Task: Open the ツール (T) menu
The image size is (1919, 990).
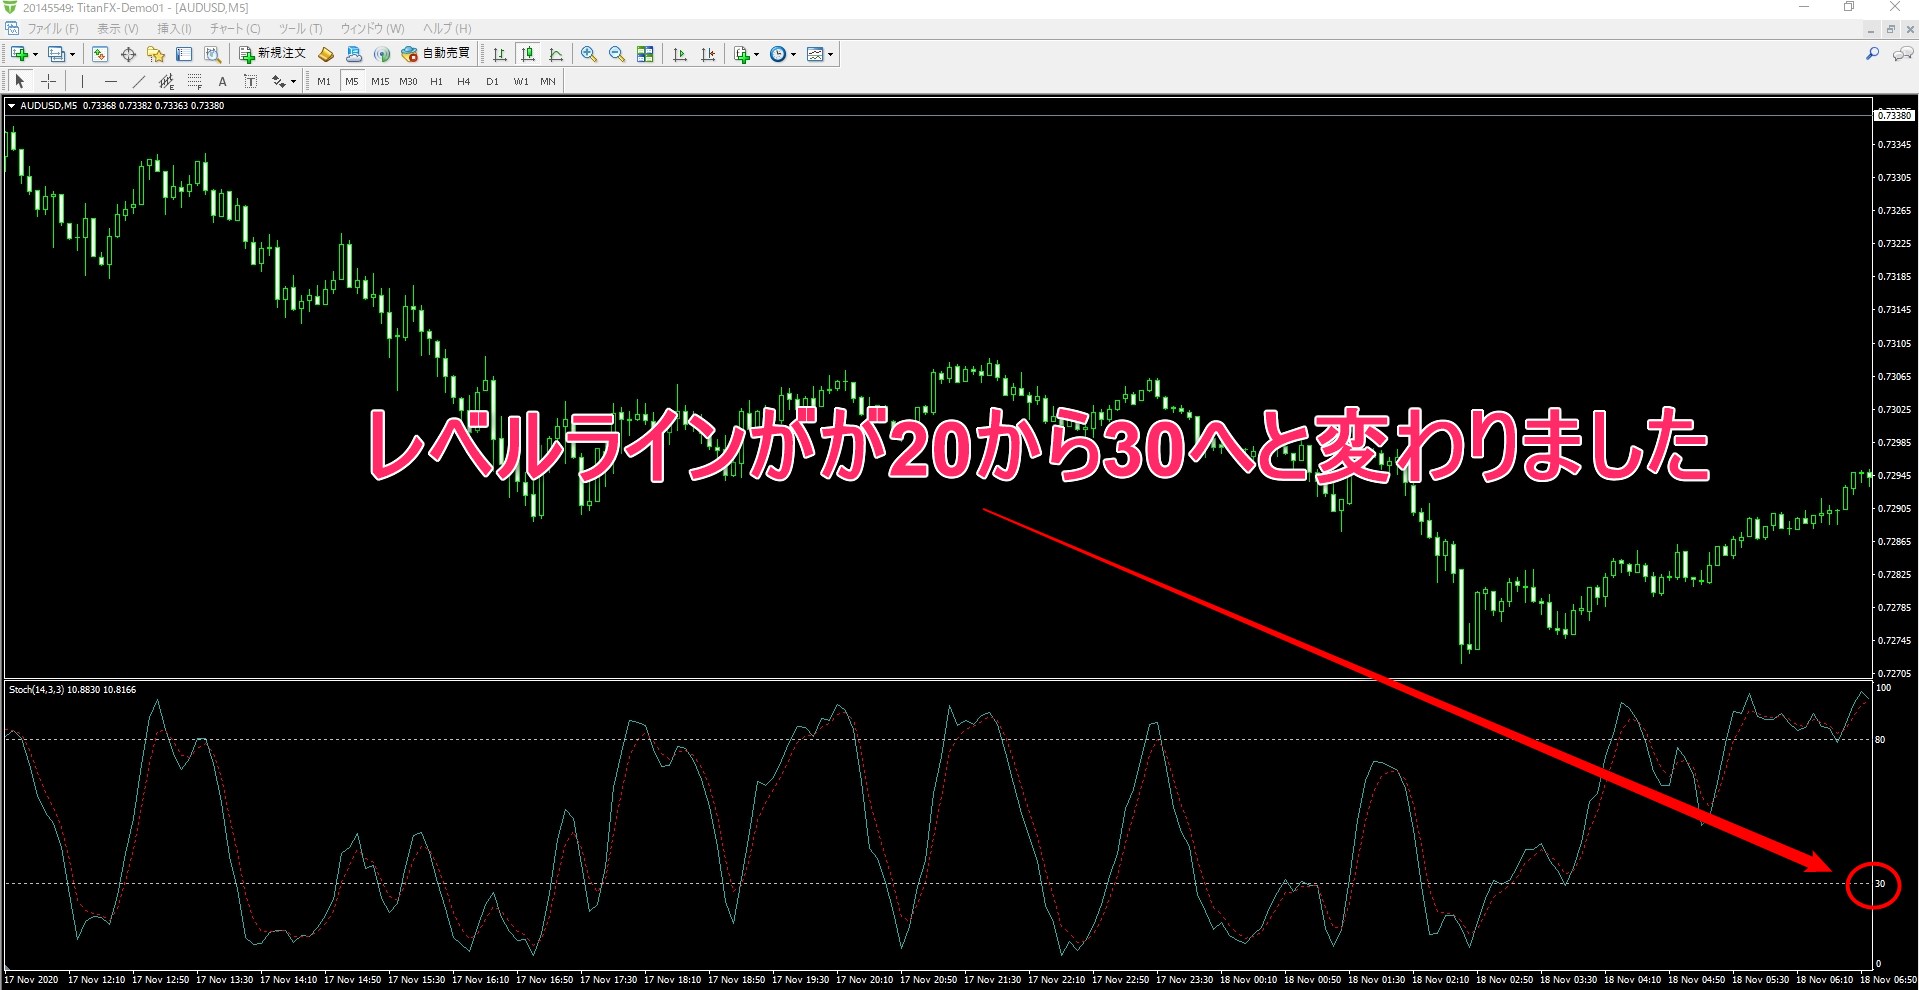Action: 300,28
